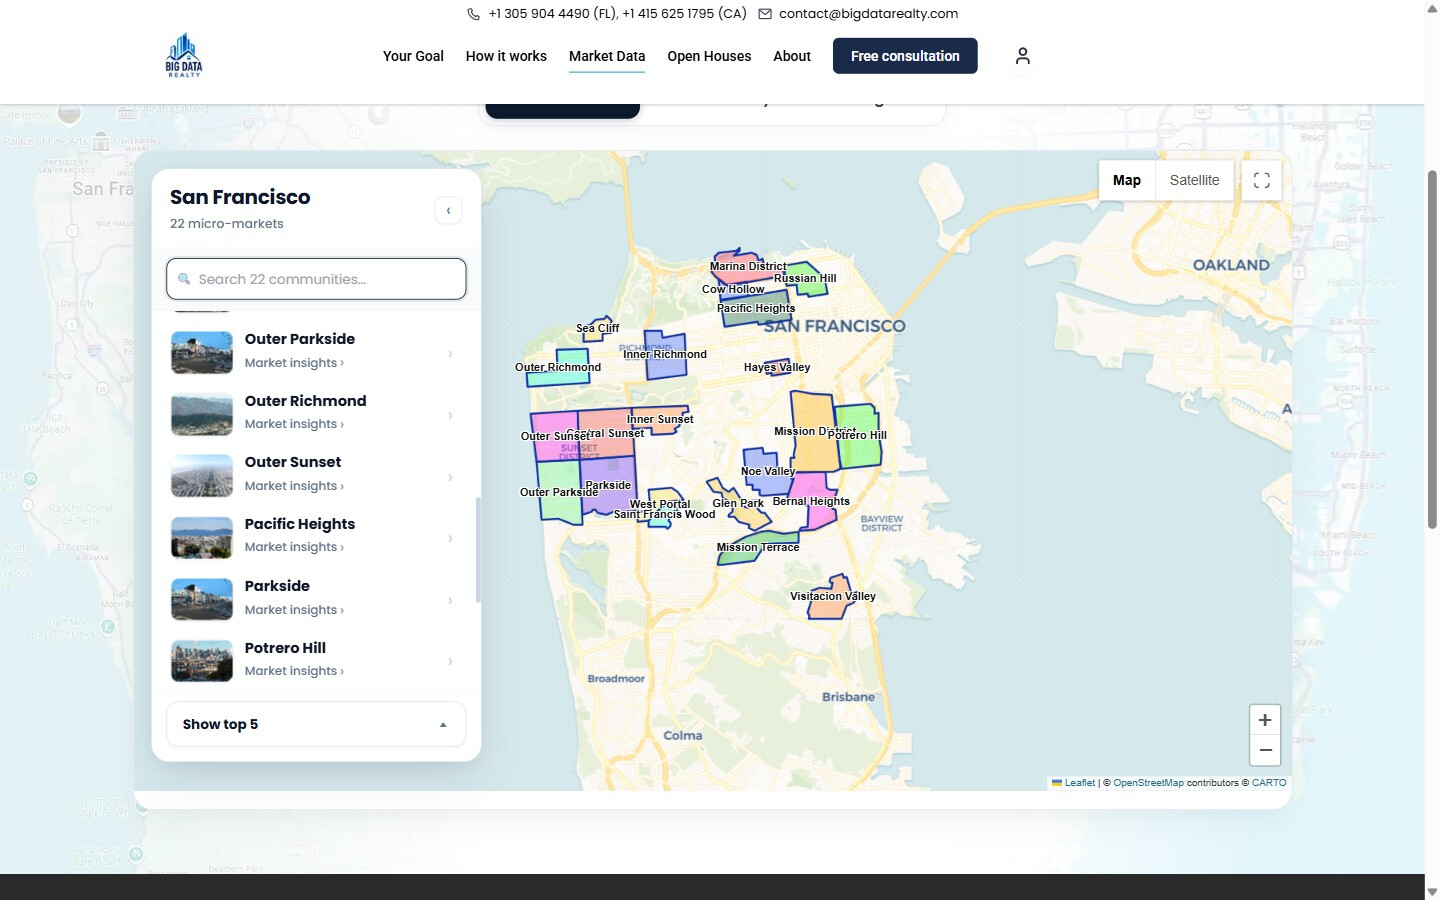
Task: Open the About menu item
Action: coord(792,56)
